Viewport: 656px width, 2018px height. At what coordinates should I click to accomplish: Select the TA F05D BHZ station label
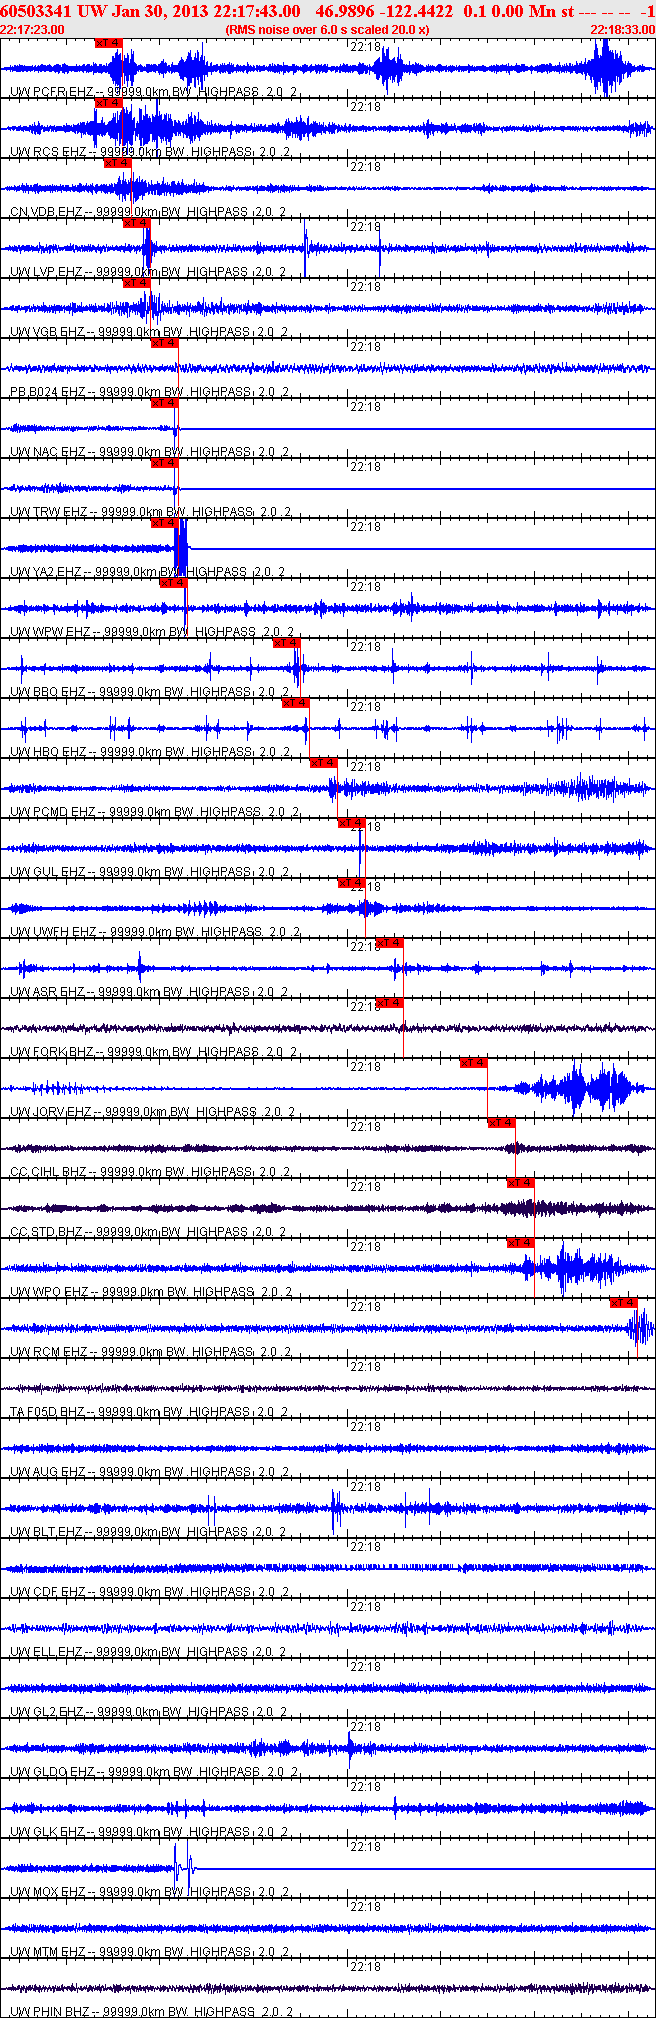[48, 1412]
